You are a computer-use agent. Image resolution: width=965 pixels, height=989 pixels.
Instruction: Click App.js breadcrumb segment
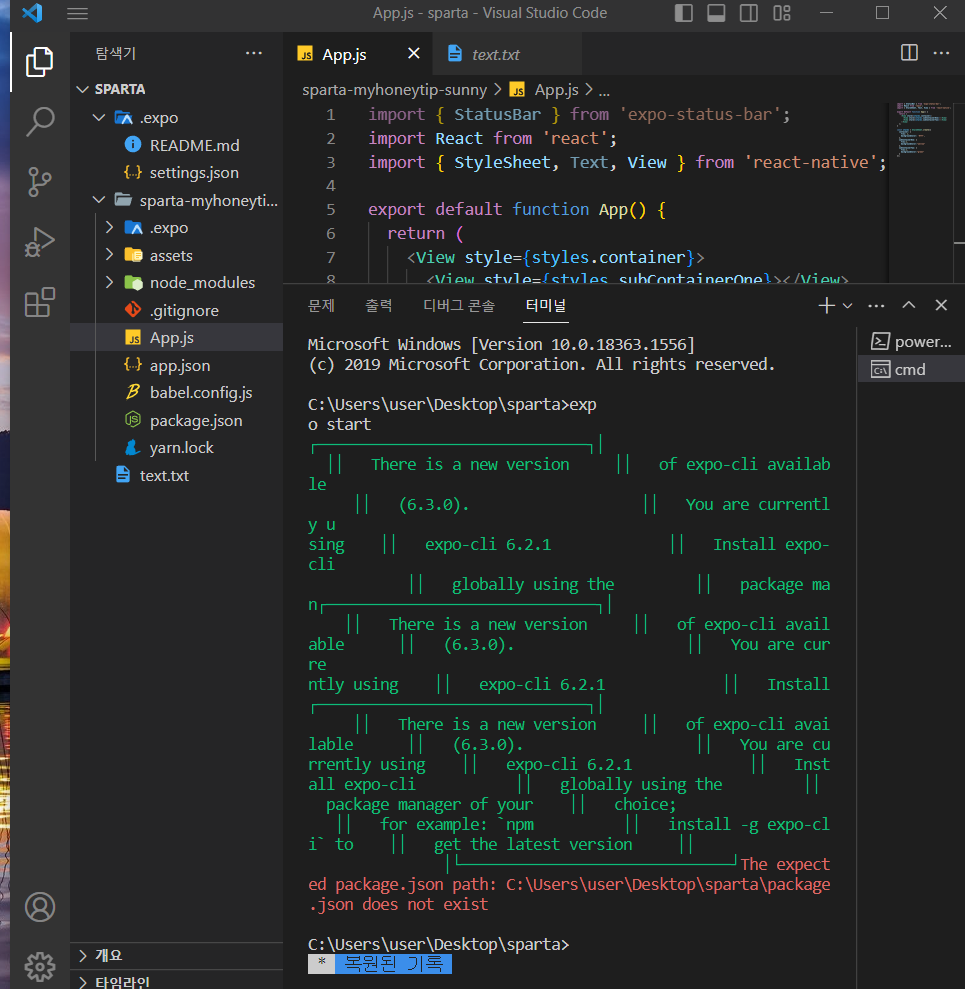tap(544, 90)
